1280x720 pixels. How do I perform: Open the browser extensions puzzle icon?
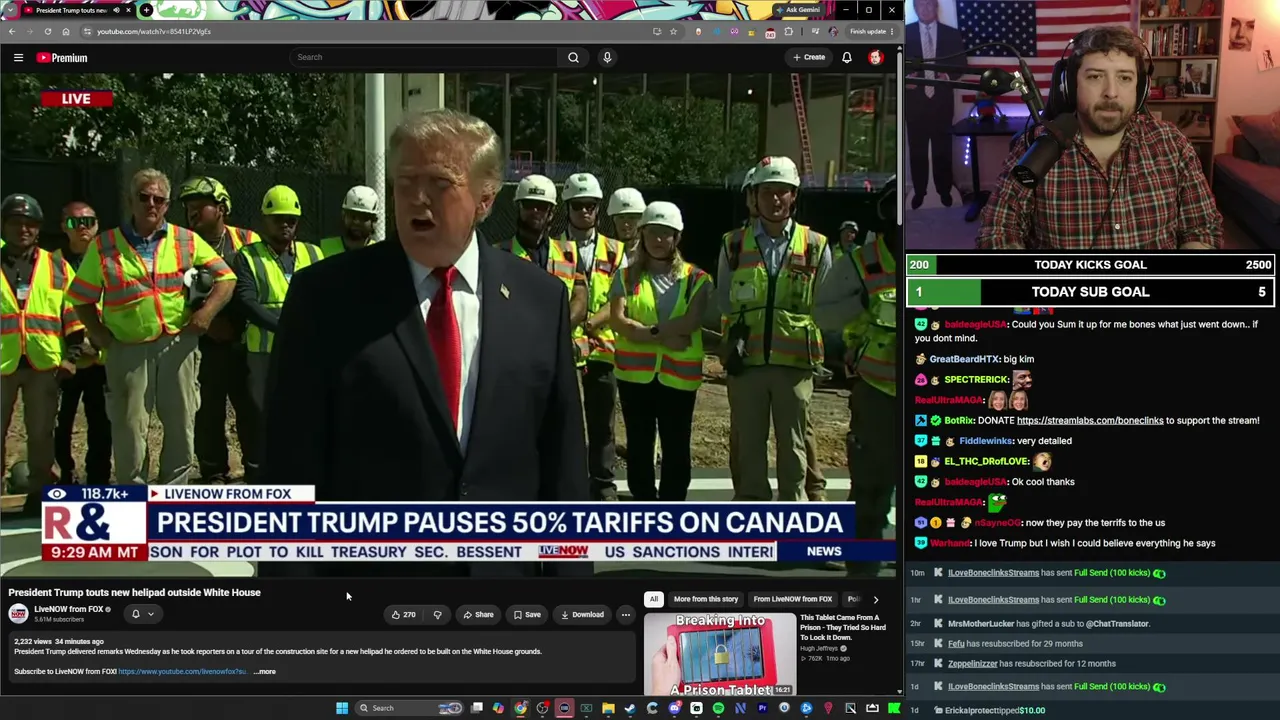click(788, 31)
